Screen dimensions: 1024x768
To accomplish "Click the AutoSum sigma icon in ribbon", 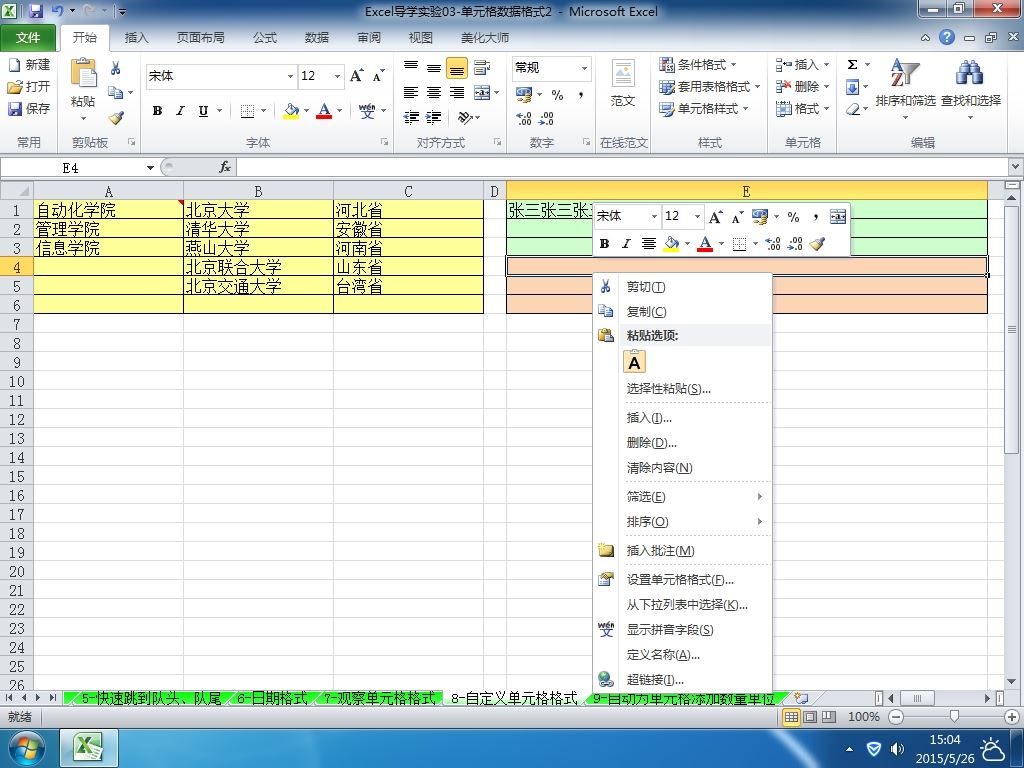I will 852,65.
